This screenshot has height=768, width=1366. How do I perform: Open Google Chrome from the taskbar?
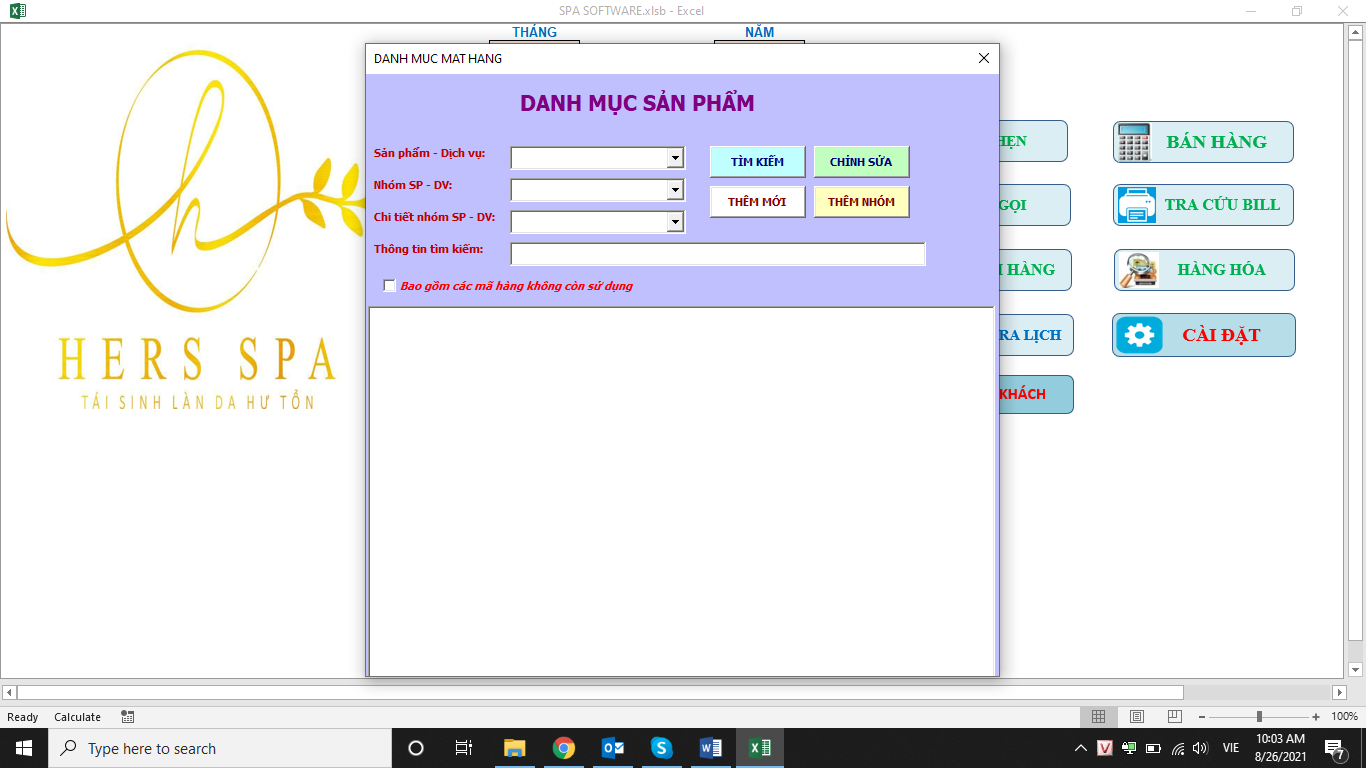click(x=564, y=748)
